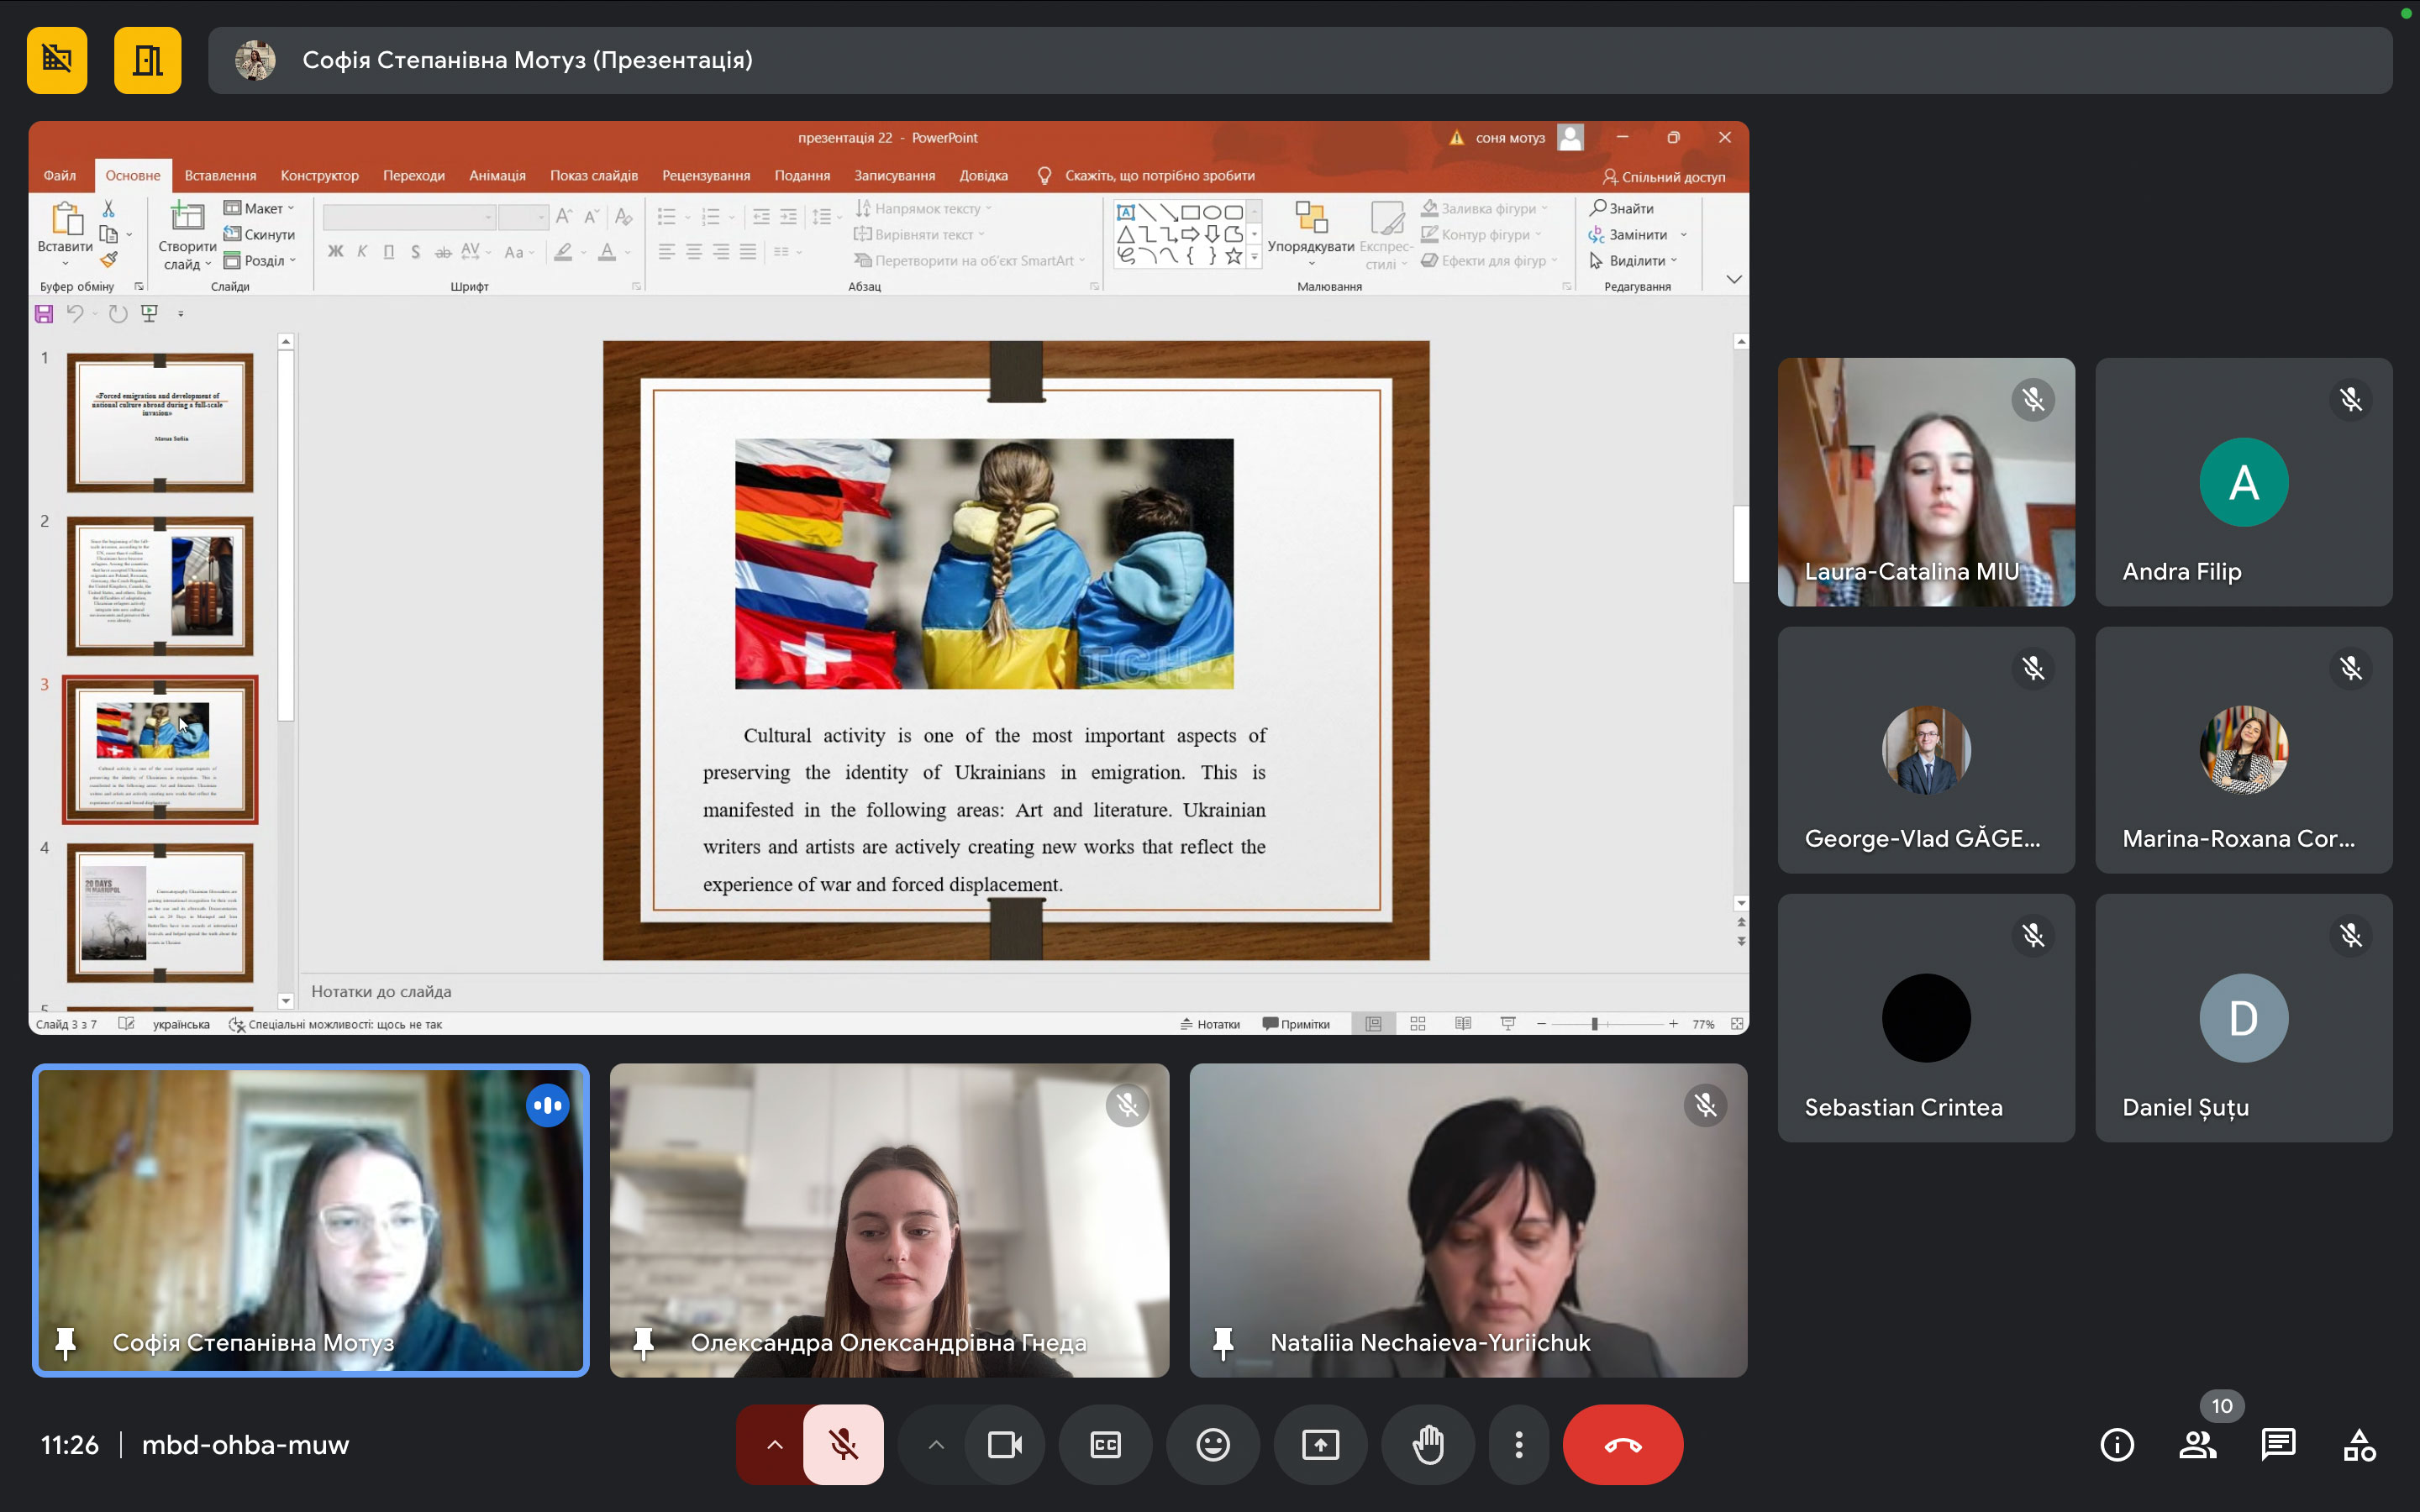This screenshot has height=1512, width=2420.
Task: Show the participants list icon
Action: tap(2197, 1445)
